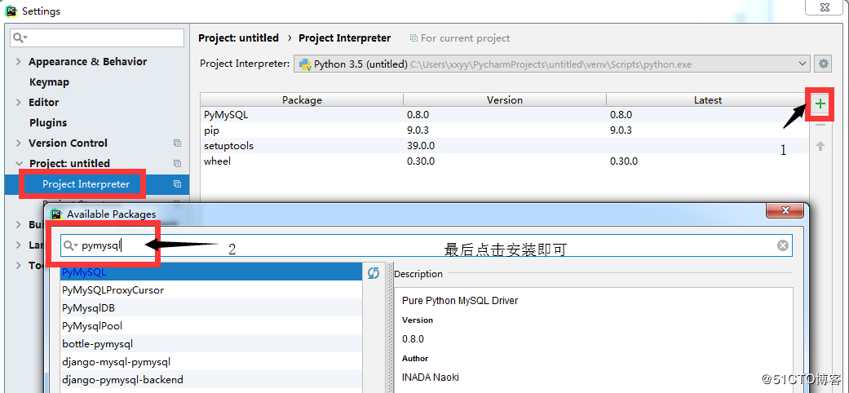This screenshot has width=849, height=393.
Task: Select django-pymysql-backend package
Action: [x=211, y=379]
